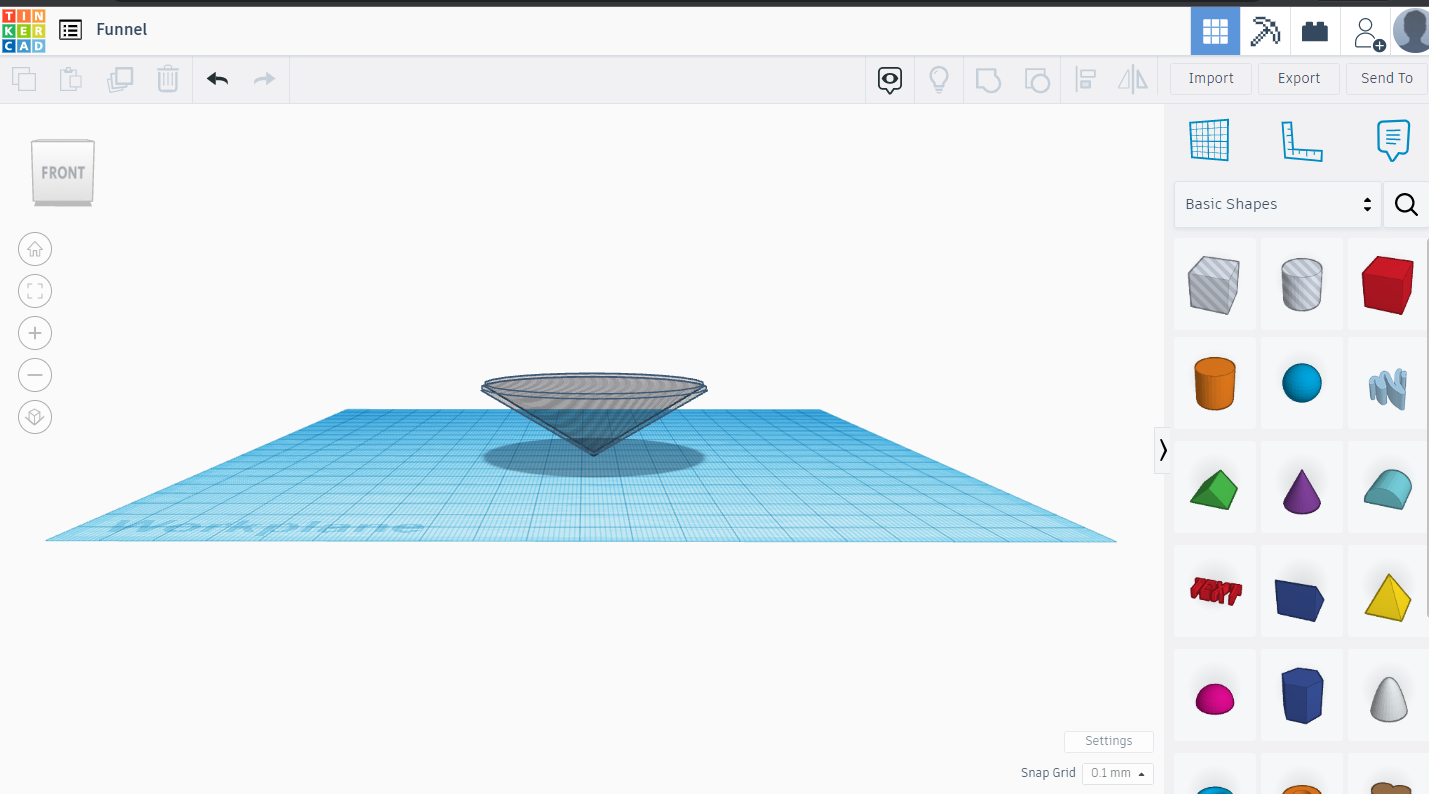Viewport: 1429px width, 794px height.
Task: Click the Delete trash can icon
Action: [x=168, y=79]
